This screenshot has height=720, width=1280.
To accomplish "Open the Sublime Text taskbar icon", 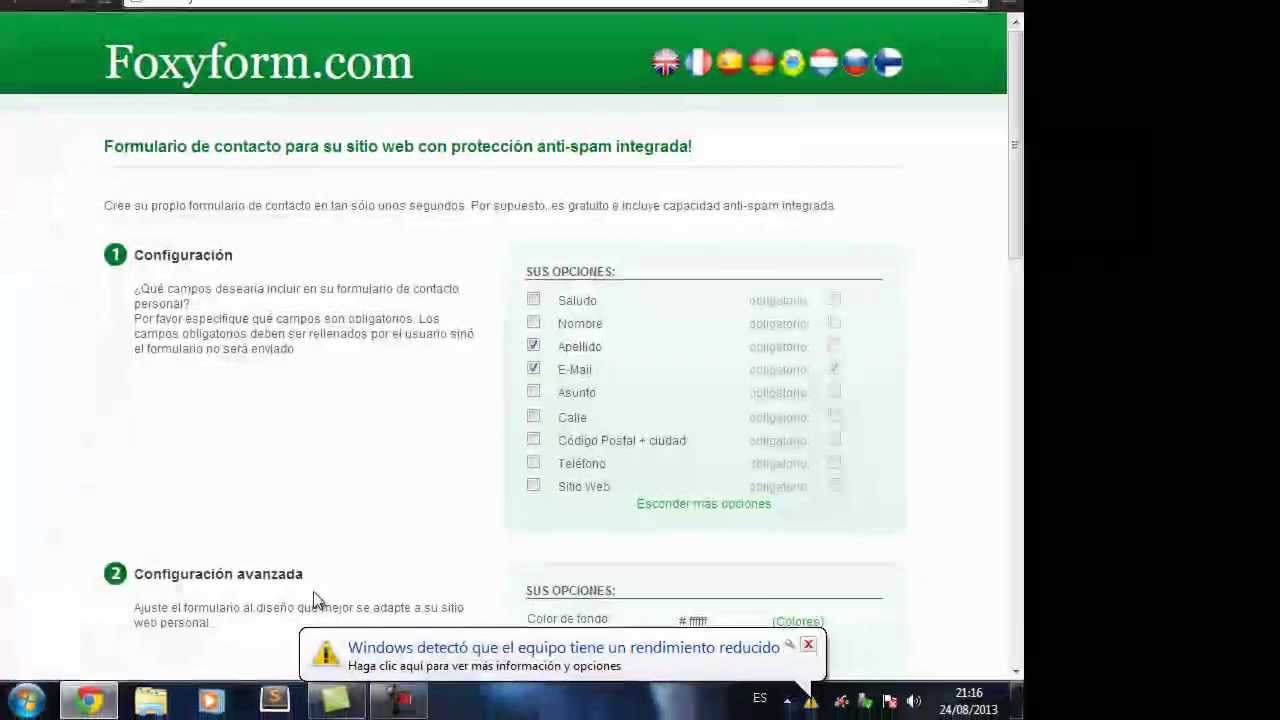I will (x=274, y=700).
